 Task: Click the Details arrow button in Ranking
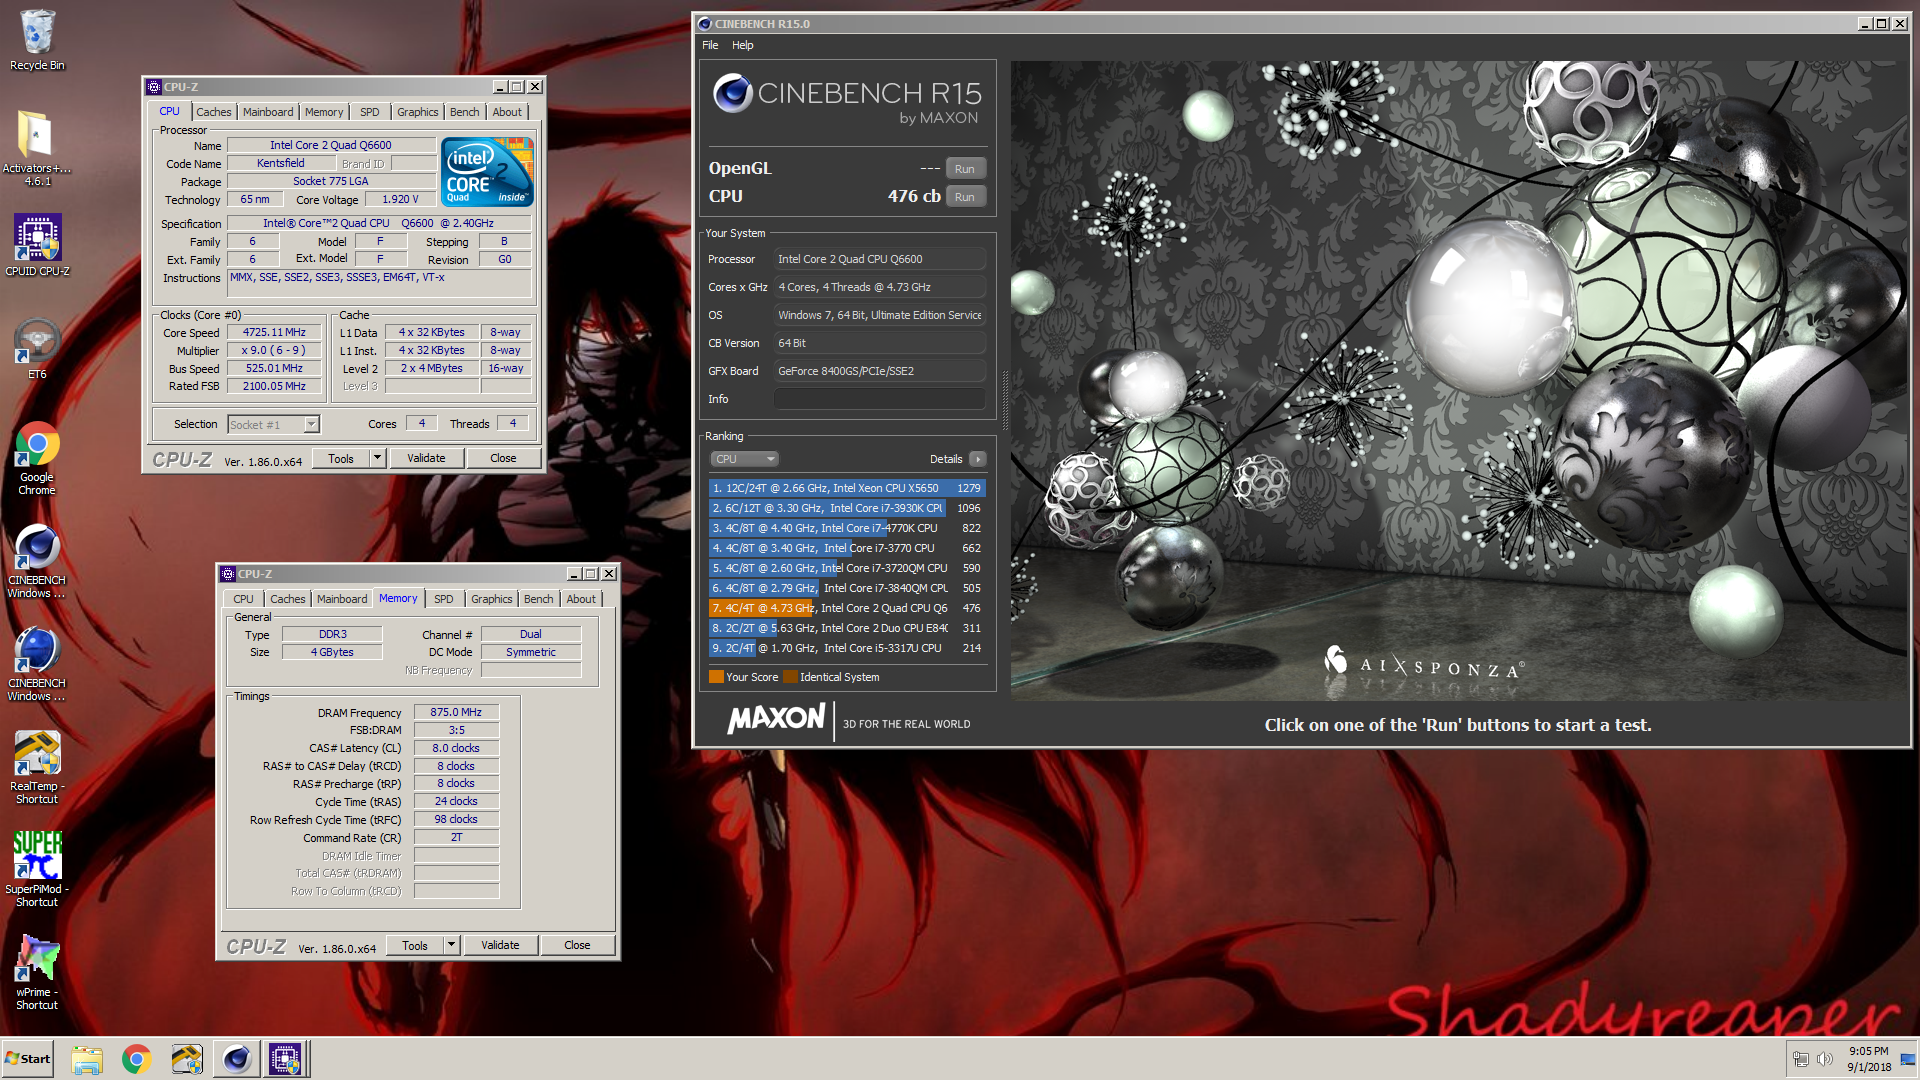click(x=977, y=459)
